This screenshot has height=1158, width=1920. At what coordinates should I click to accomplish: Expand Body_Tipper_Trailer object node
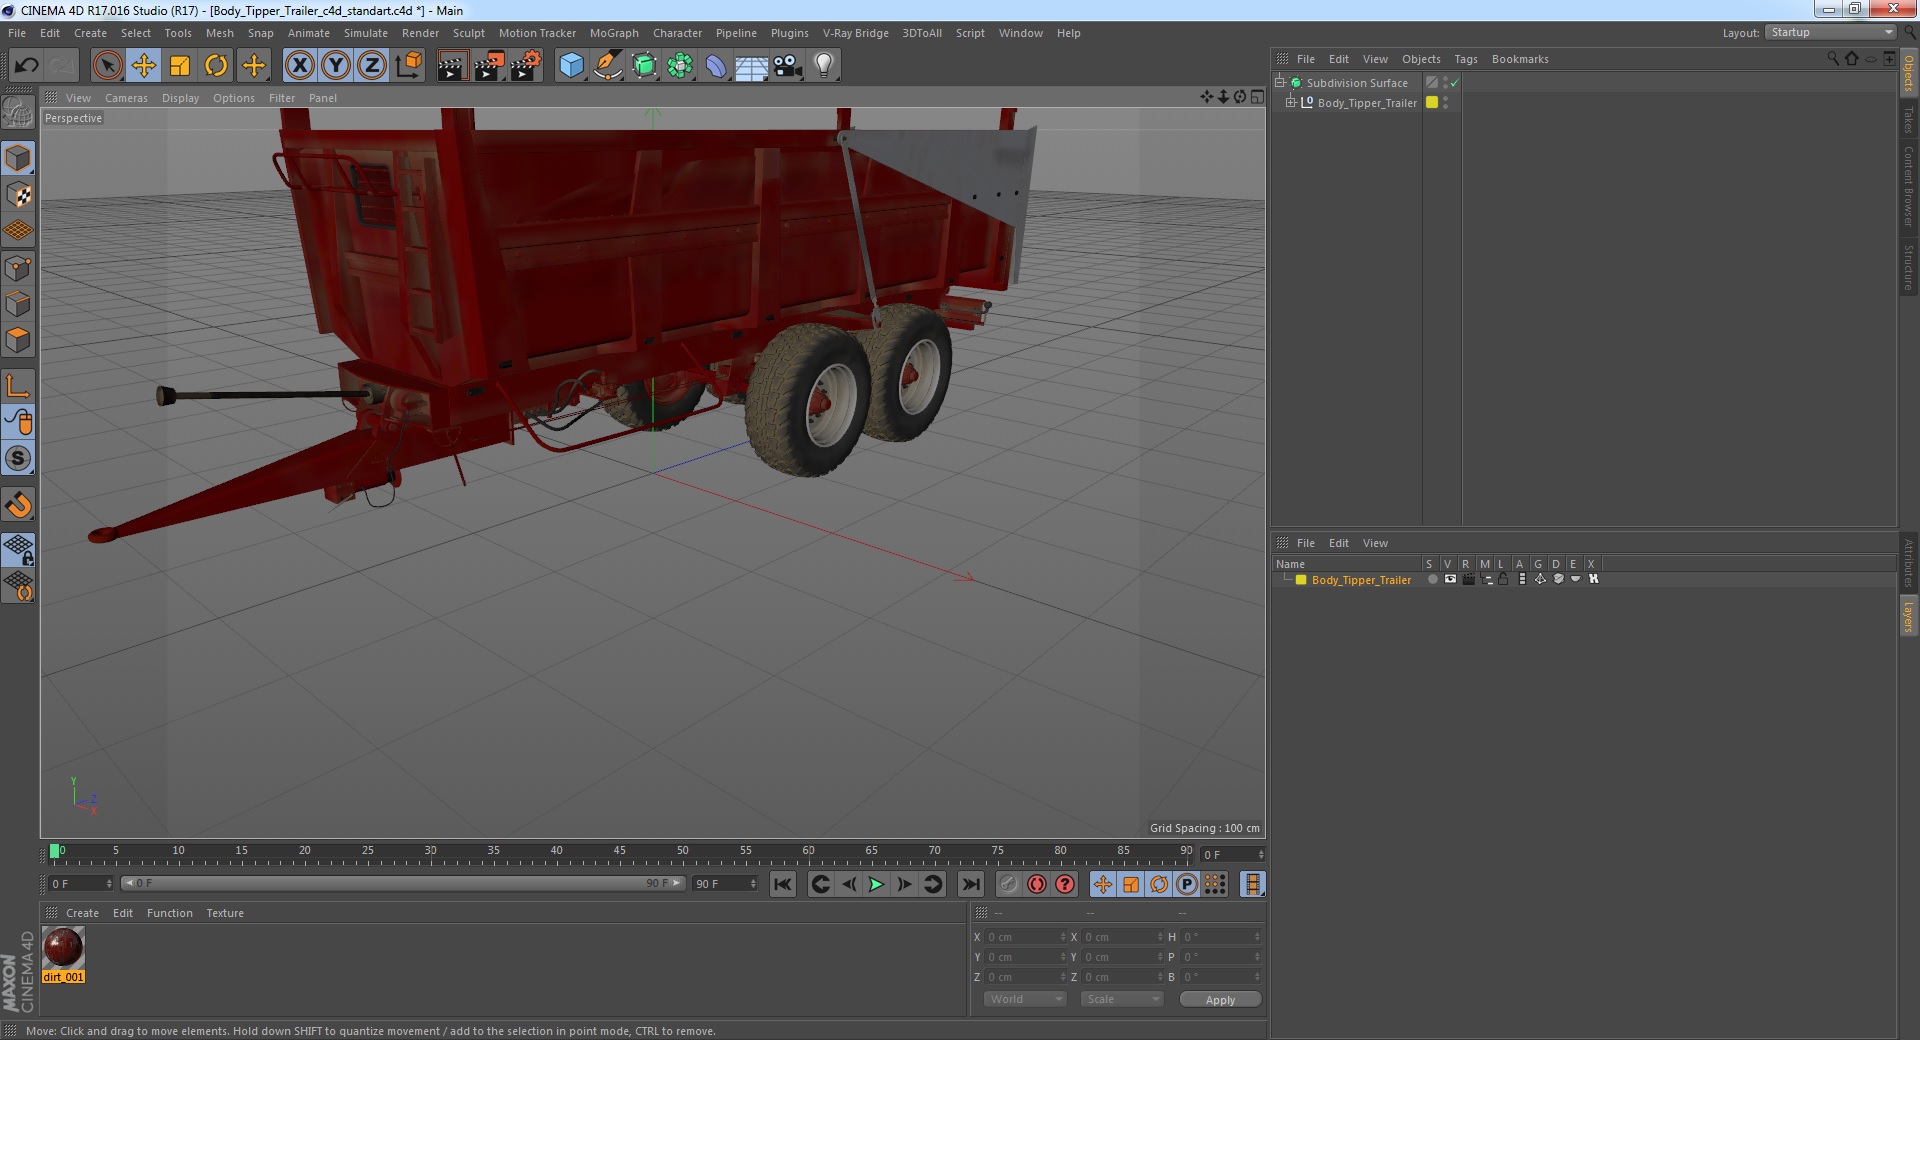(x=1290, y=102)
